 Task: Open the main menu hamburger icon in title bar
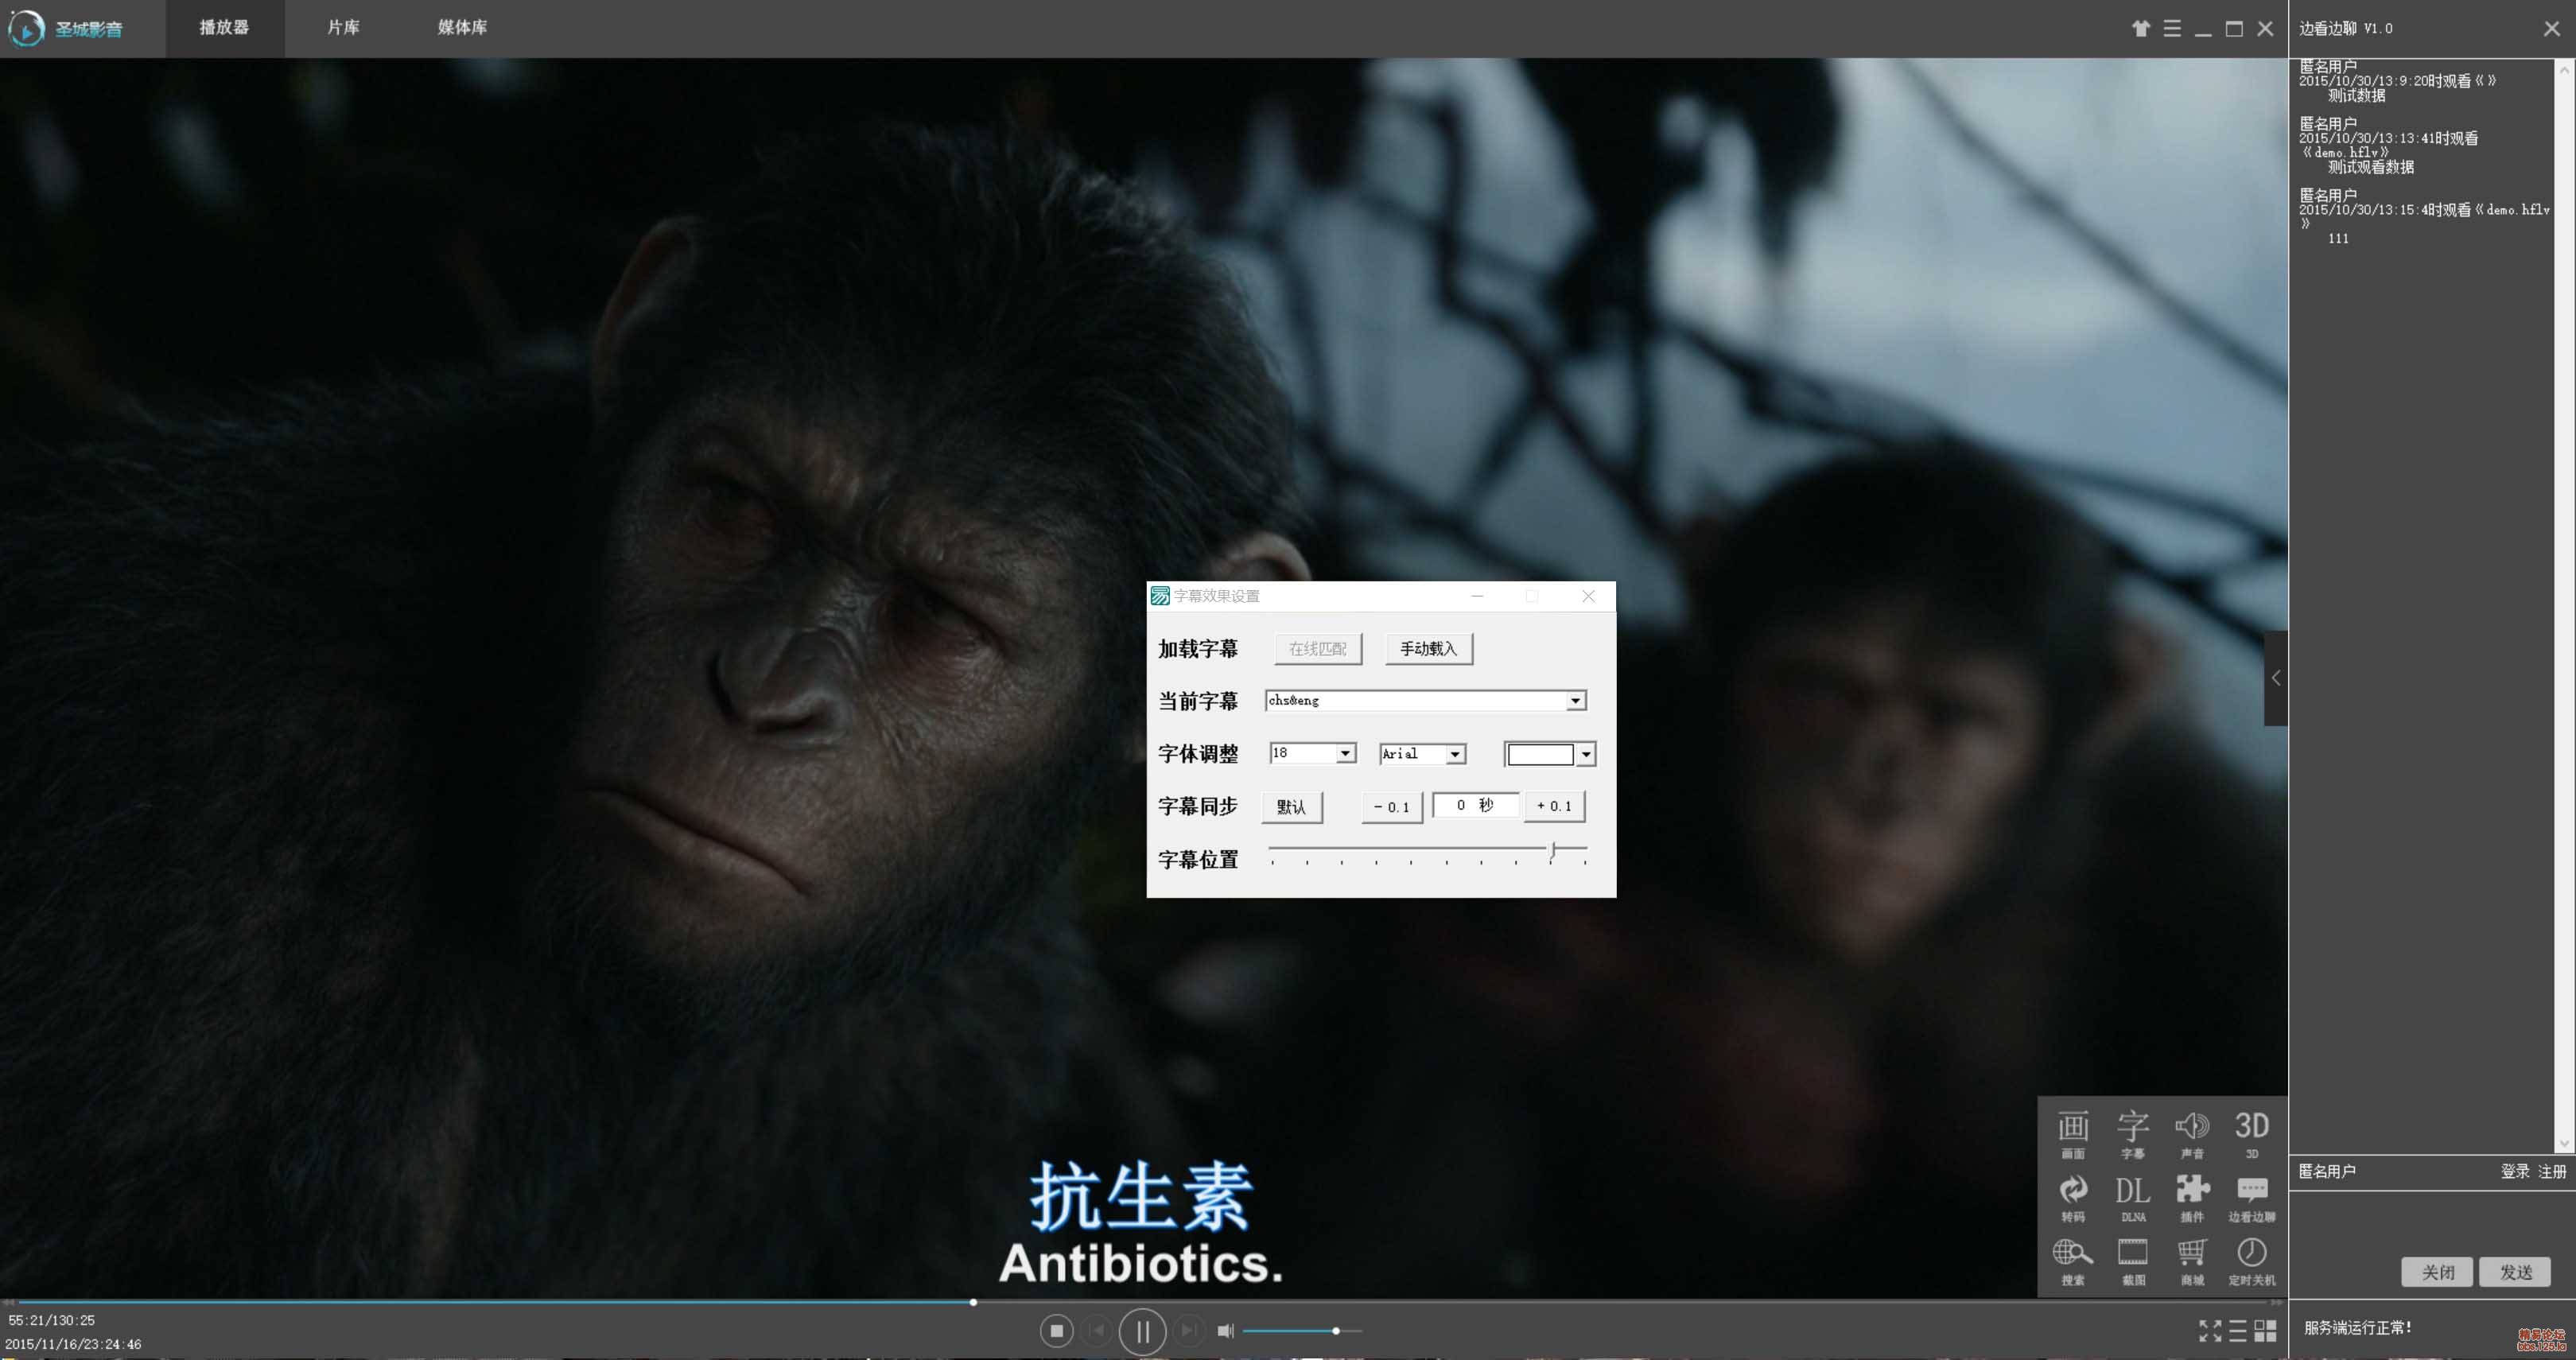(2172, 28)
